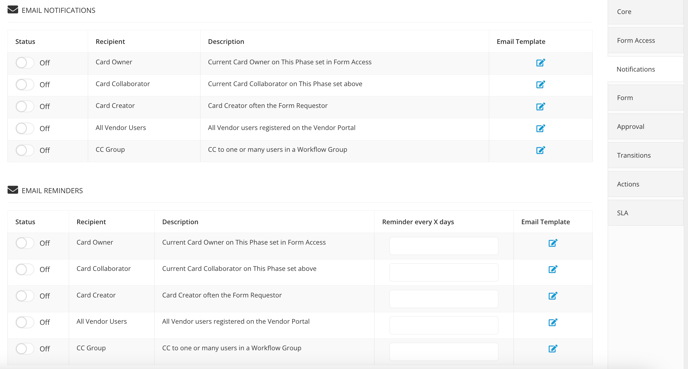Click All Vendor Users reminder days input
Image resolution: width=688 pixels, height=369 pixels.
pyautogui.click(x=444, y=325)
